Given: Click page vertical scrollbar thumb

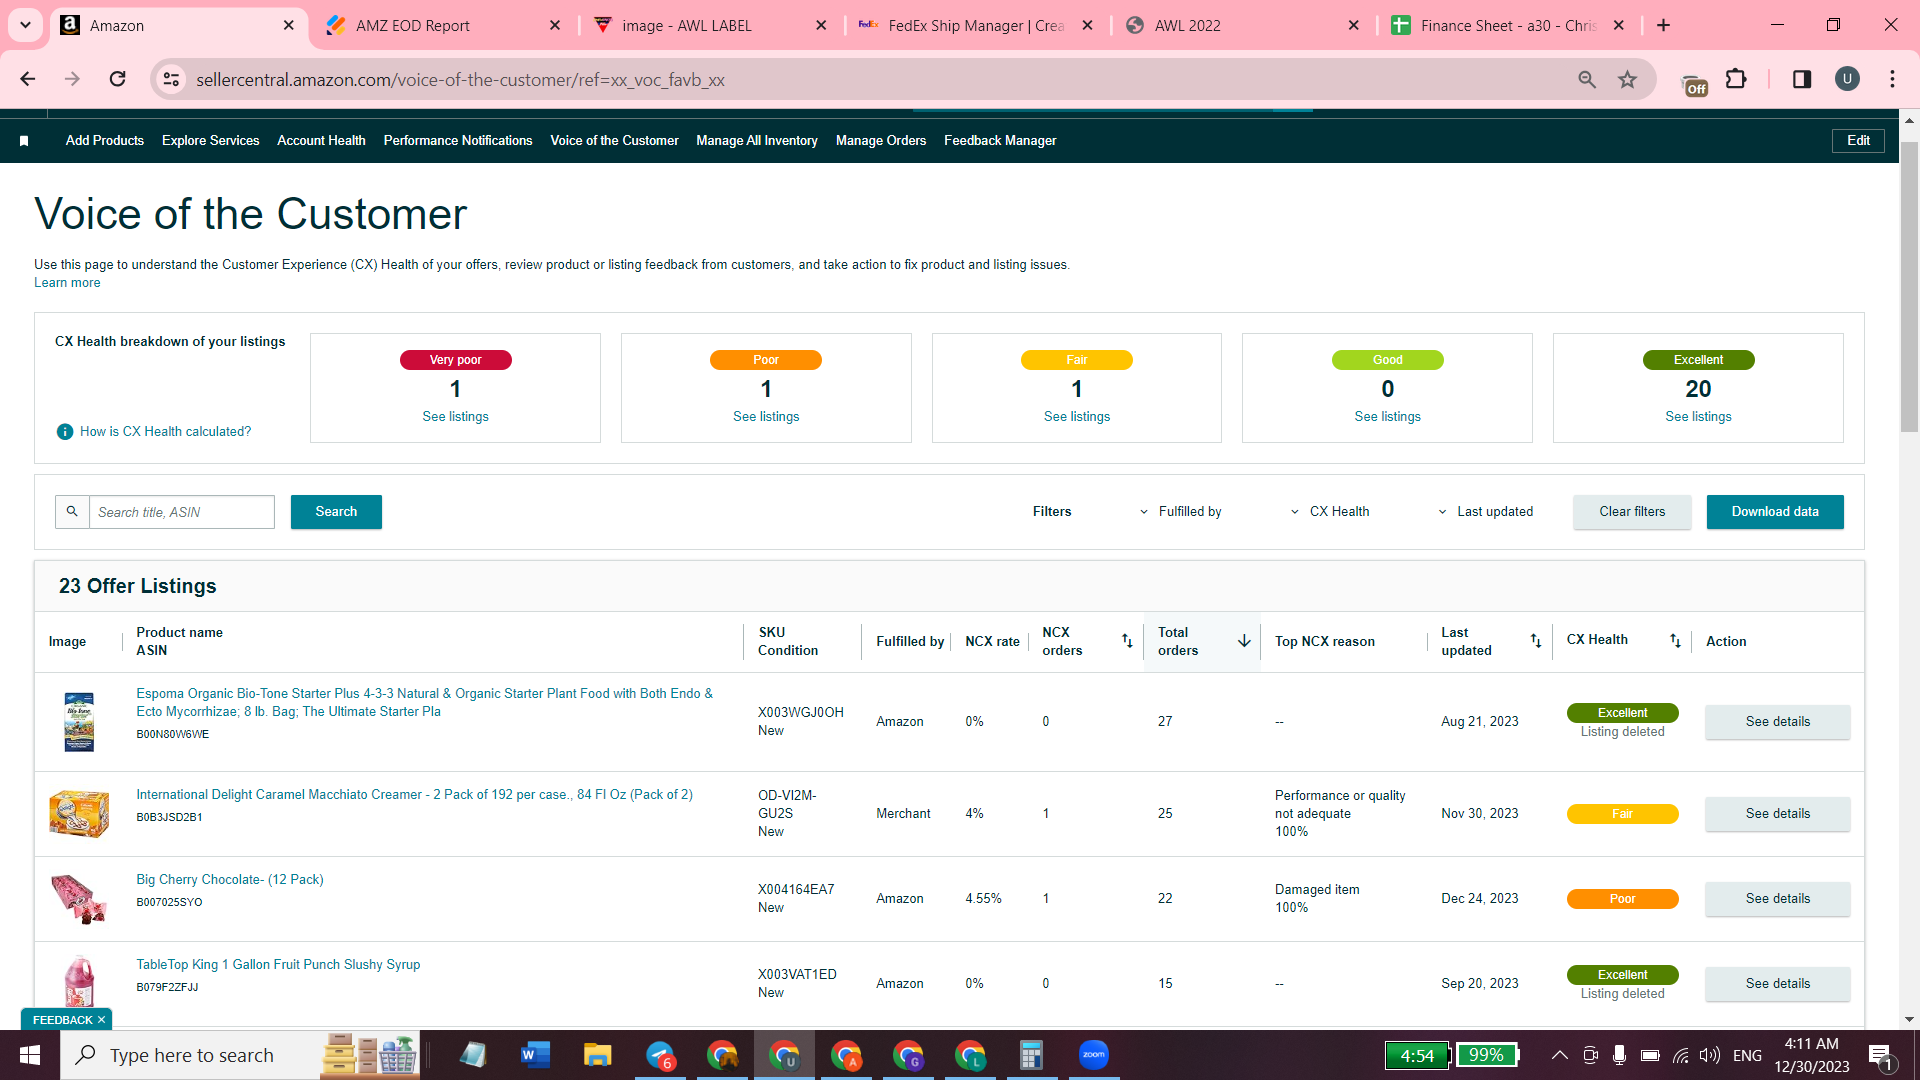Looking at the screenshot, I should click(x=1909, y=287).
